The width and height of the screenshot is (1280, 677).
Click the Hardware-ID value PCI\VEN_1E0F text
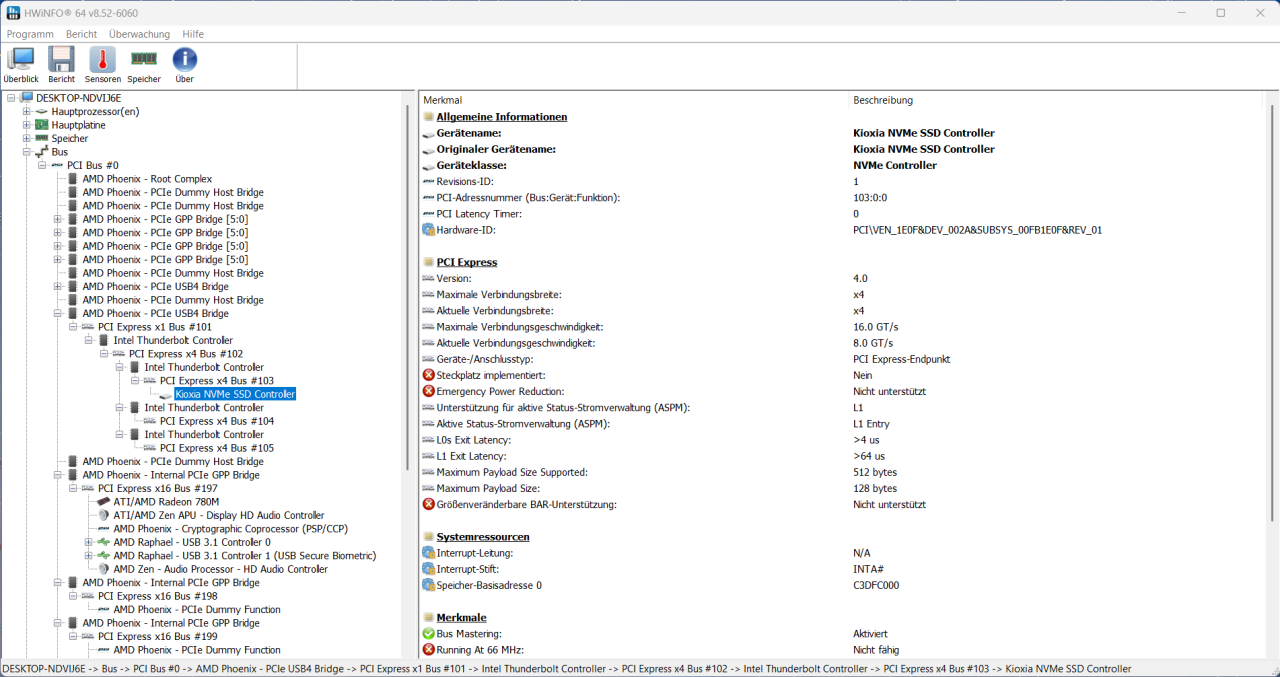click(x=977, y=230)
